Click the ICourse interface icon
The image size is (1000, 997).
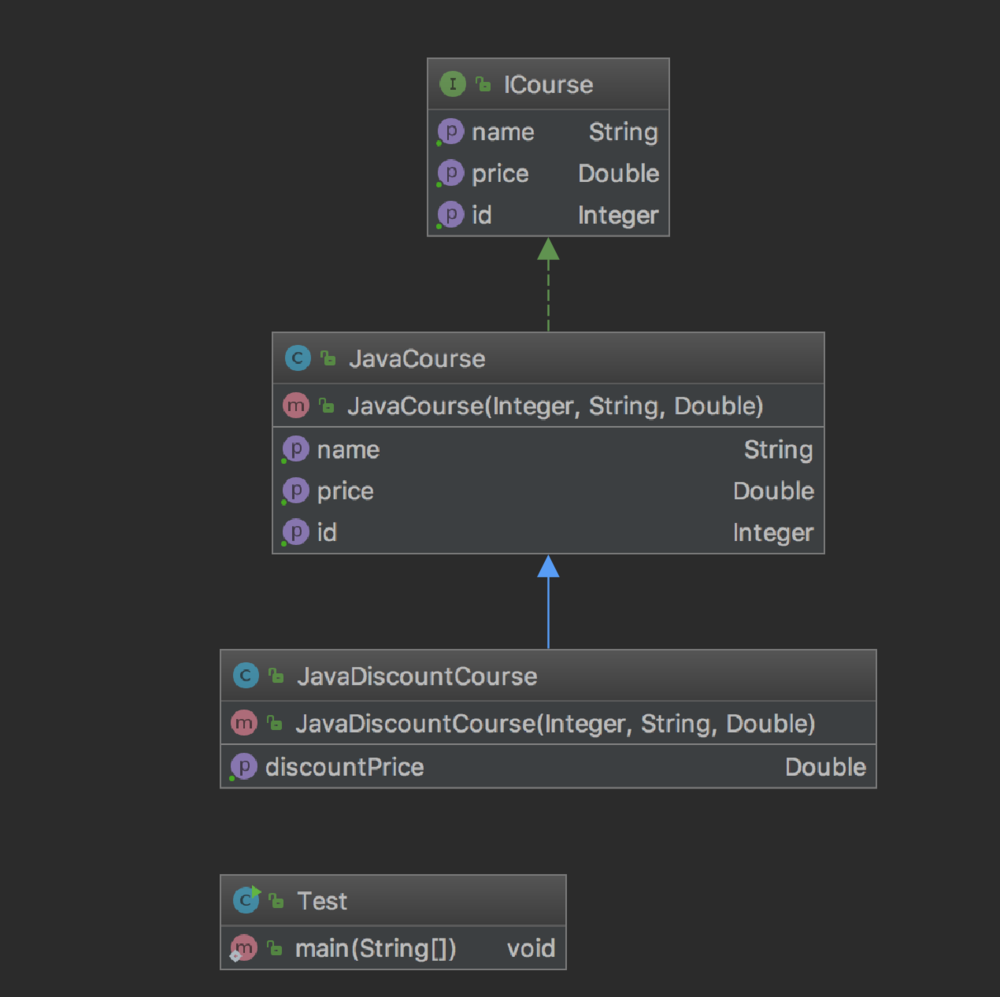click(x=453, y=85)
